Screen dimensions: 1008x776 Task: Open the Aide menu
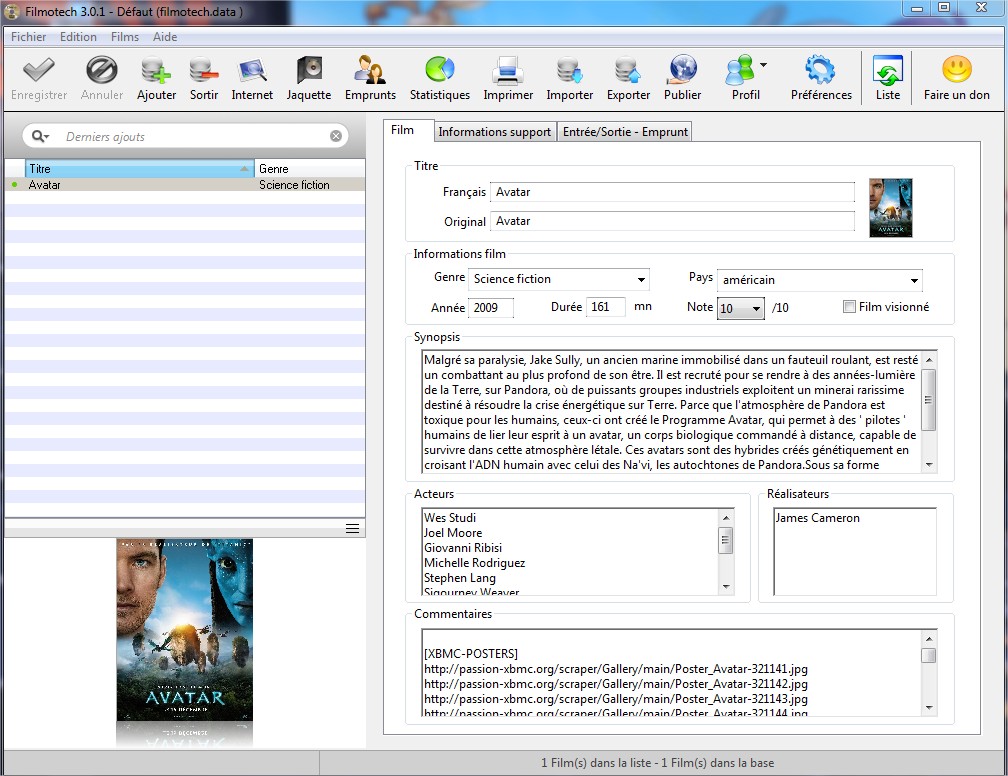[165, 37]
